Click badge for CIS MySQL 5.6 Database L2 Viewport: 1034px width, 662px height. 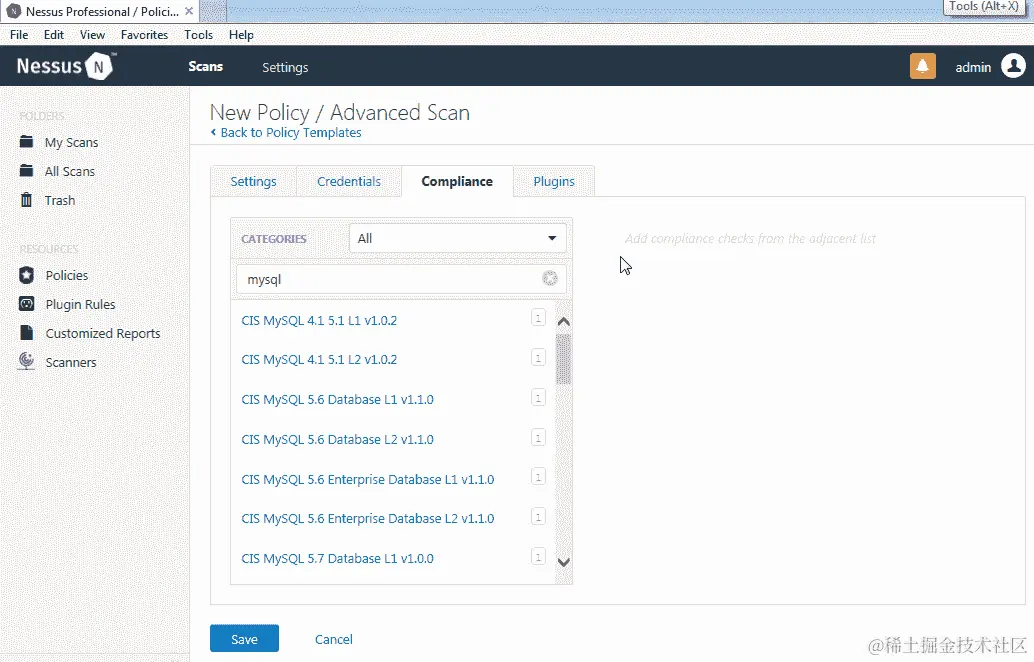point(538,437)
